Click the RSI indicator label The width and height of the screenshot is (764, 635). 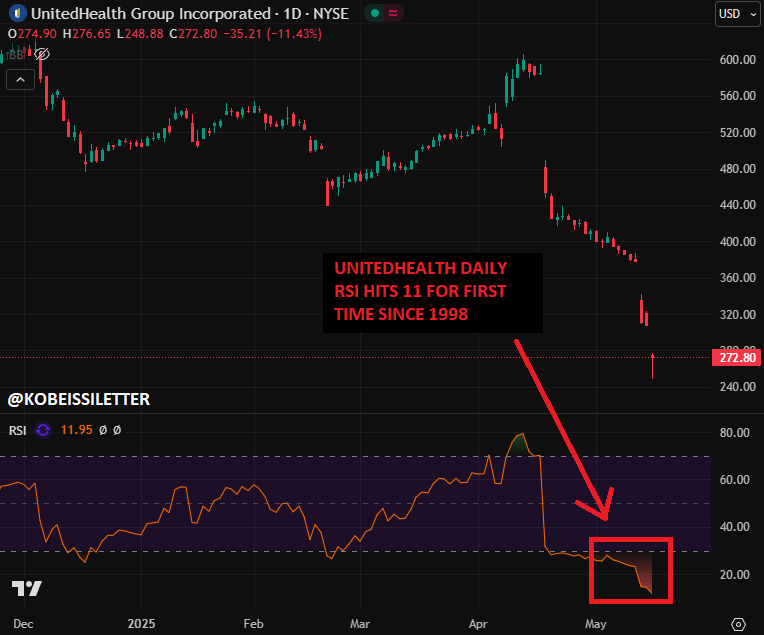[x=18, y=430]
